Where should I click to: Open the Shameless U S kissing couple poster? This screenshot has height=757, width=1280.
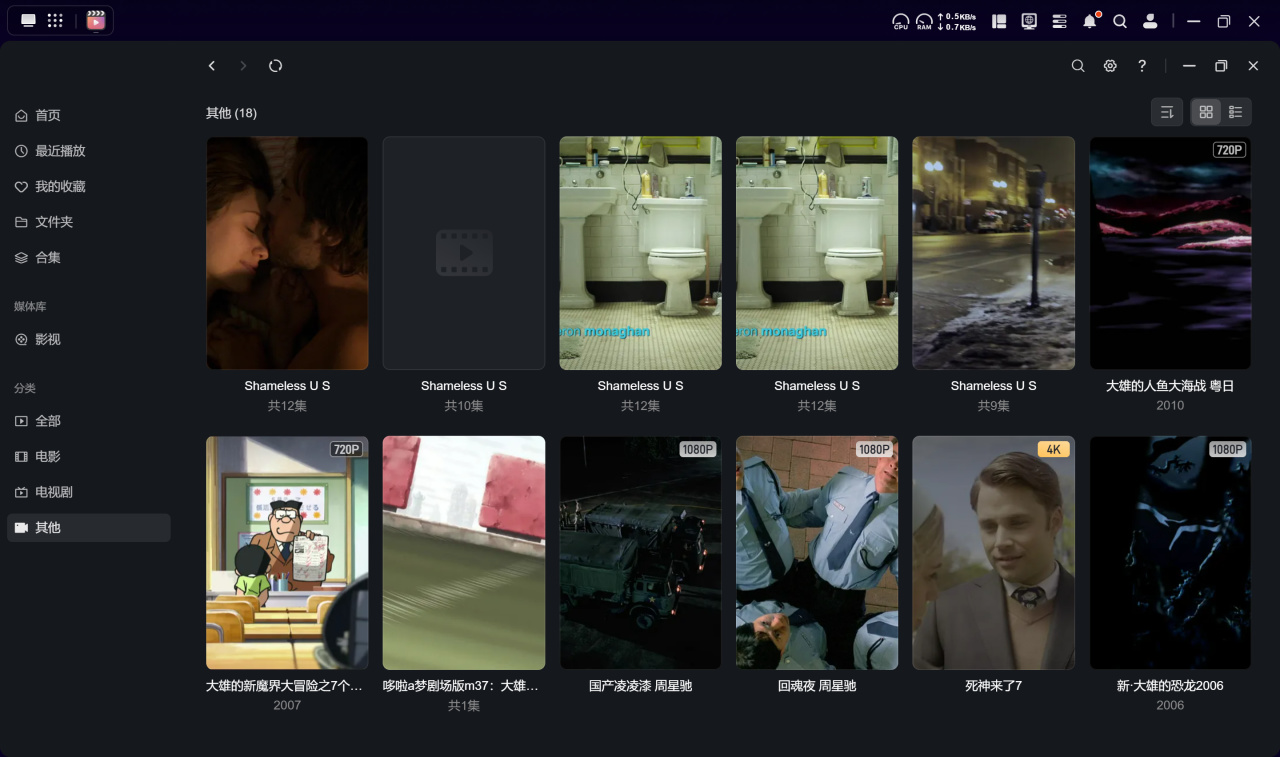(x=287, y=253)
